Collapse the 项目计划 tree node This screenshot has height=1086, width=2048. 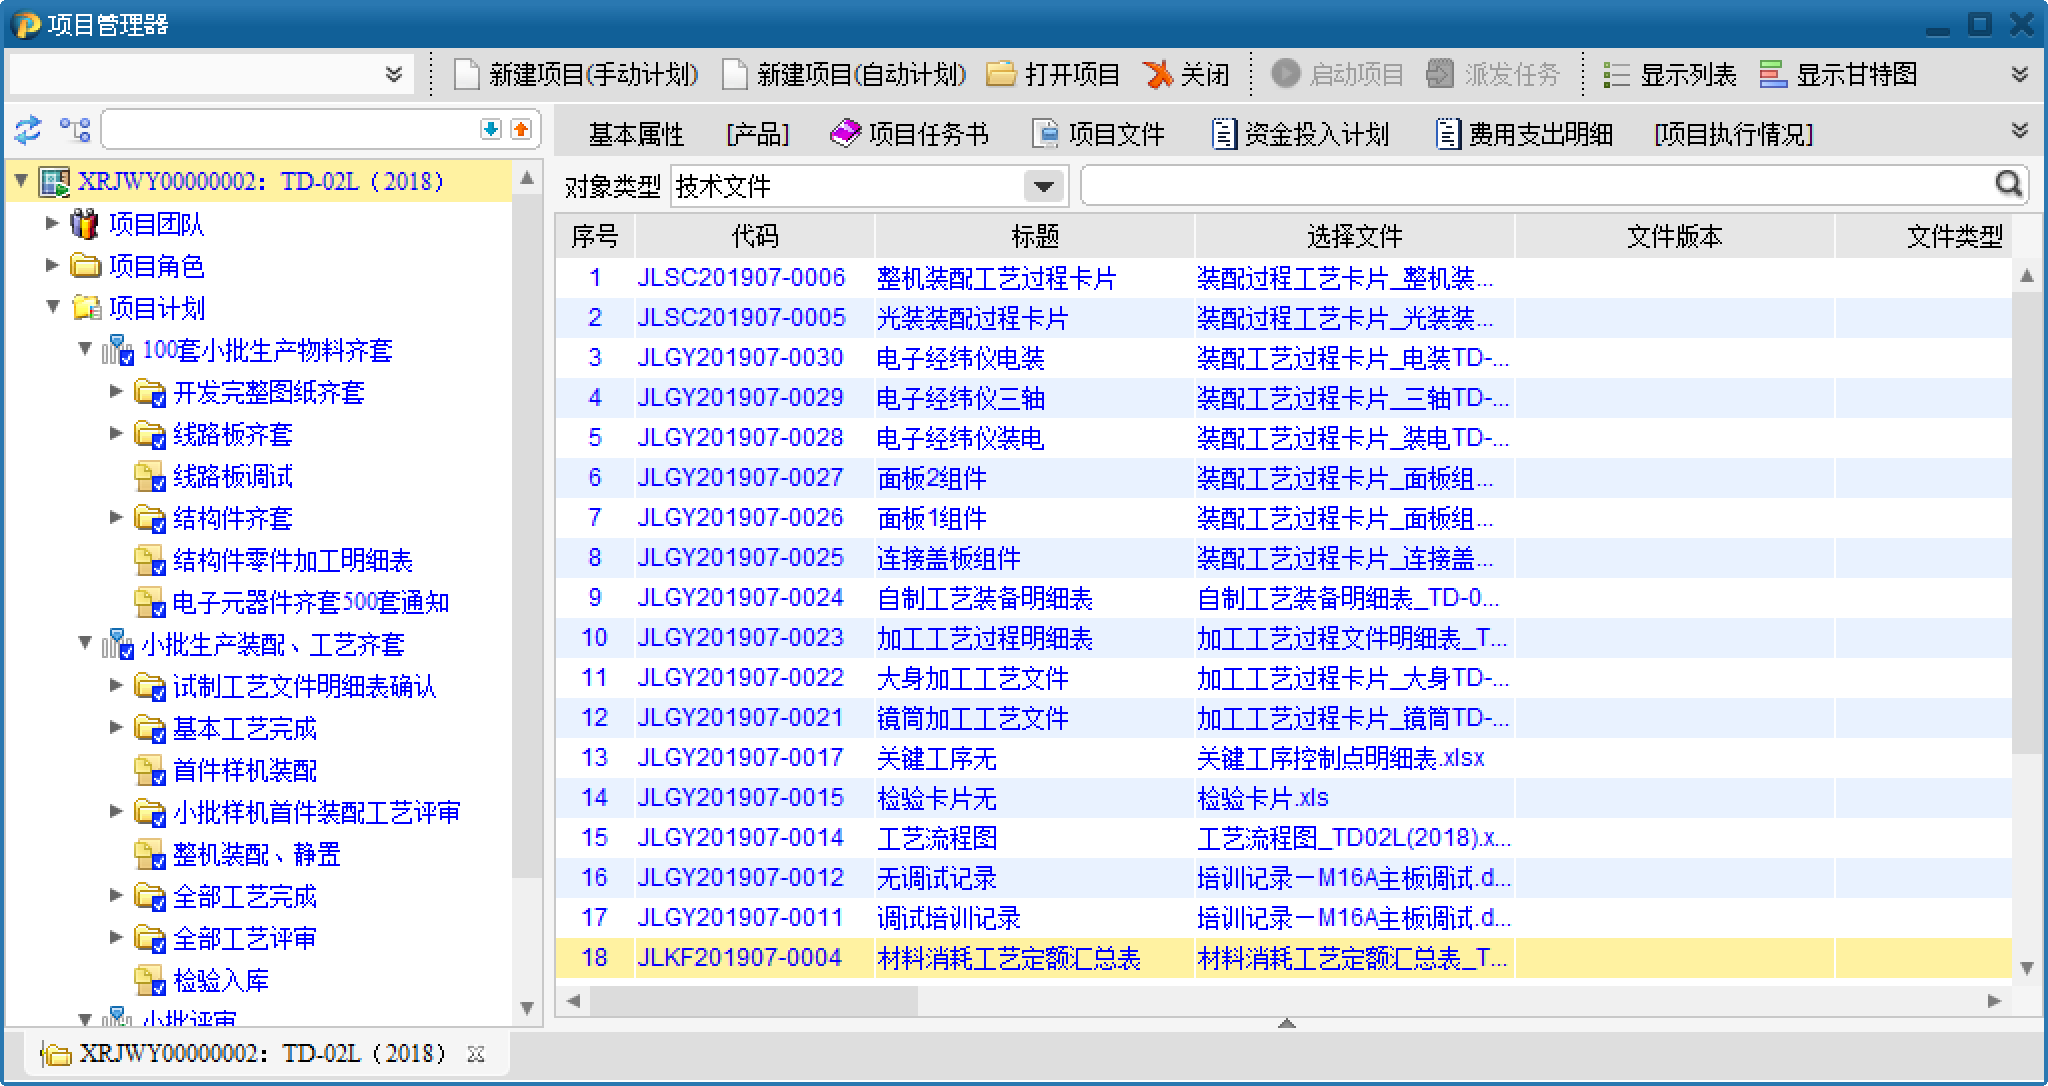(53, 307)
